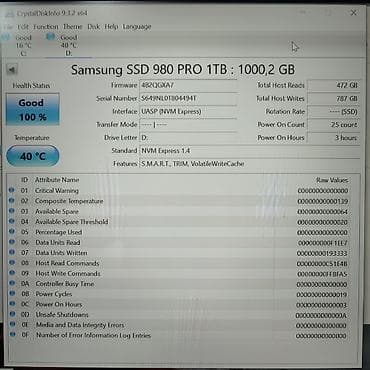Click the Interface UASP (NVM Express) field
Viewport: 370px width, 370px height.
click(x=188, y=111)
